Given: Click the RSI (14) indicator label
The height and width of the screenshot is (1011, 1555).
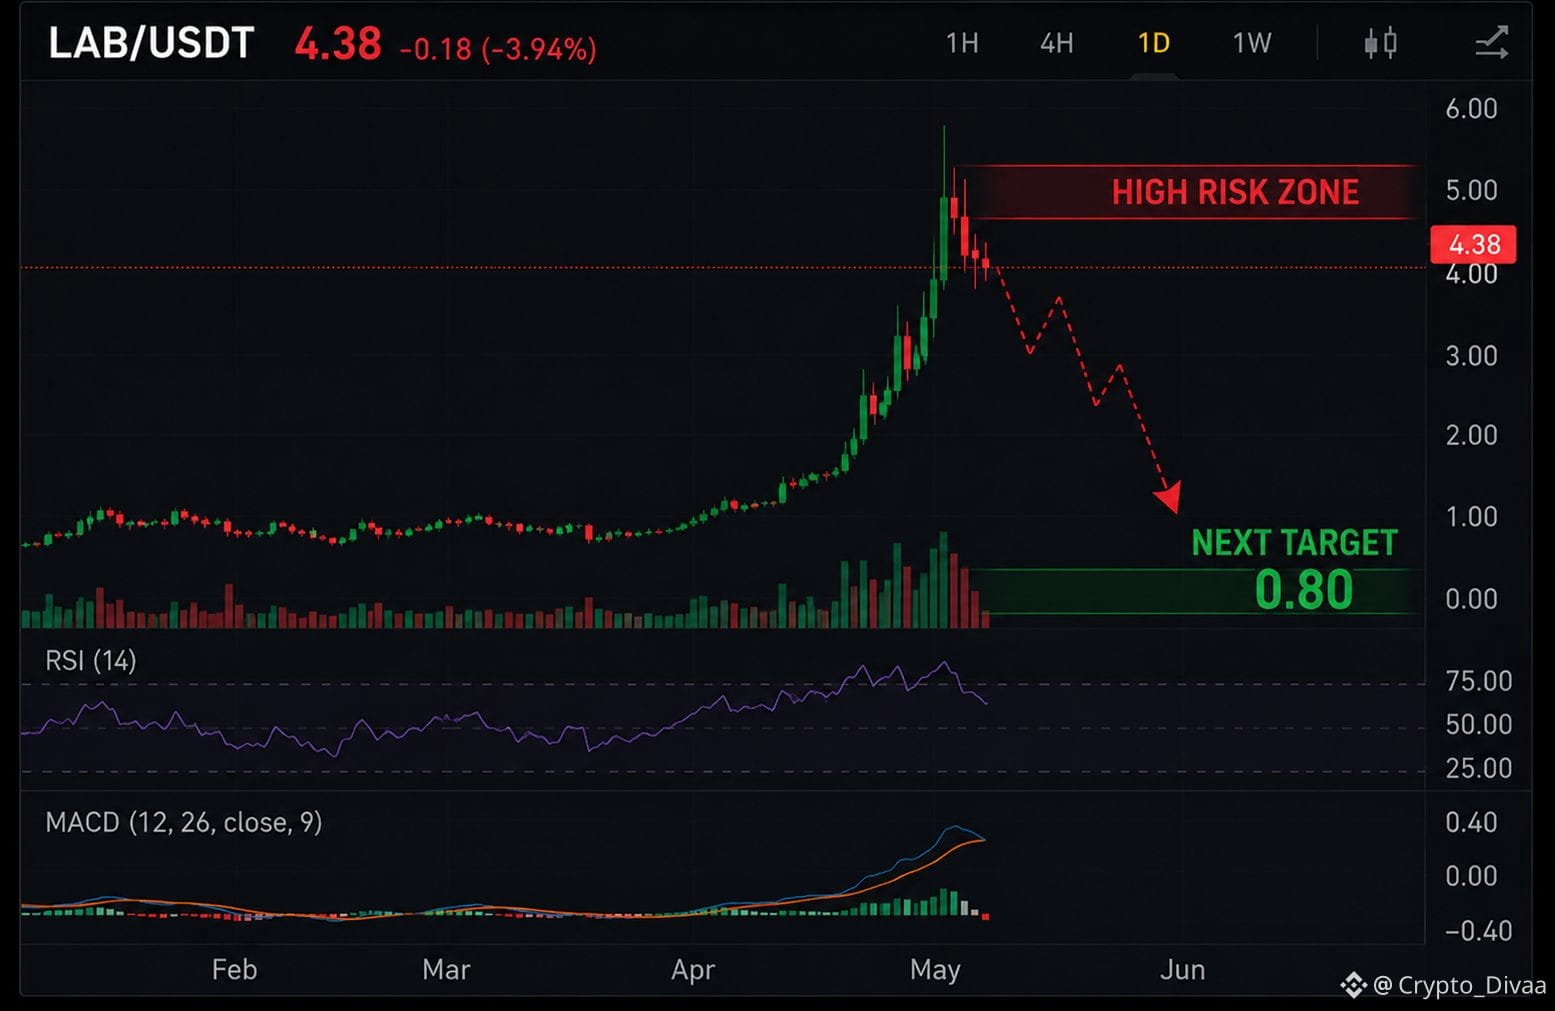Looking at the screenshot, I should (x=91, y=660).
